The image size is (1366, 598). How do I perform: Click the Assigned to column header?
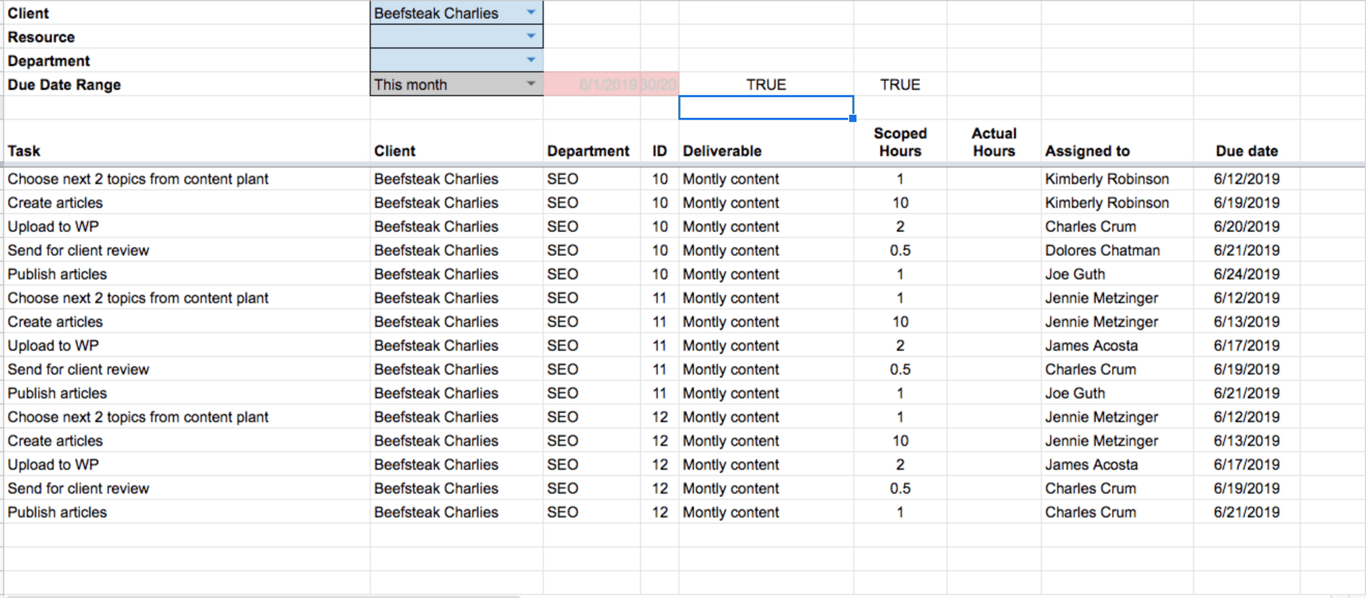[1087, 151]
